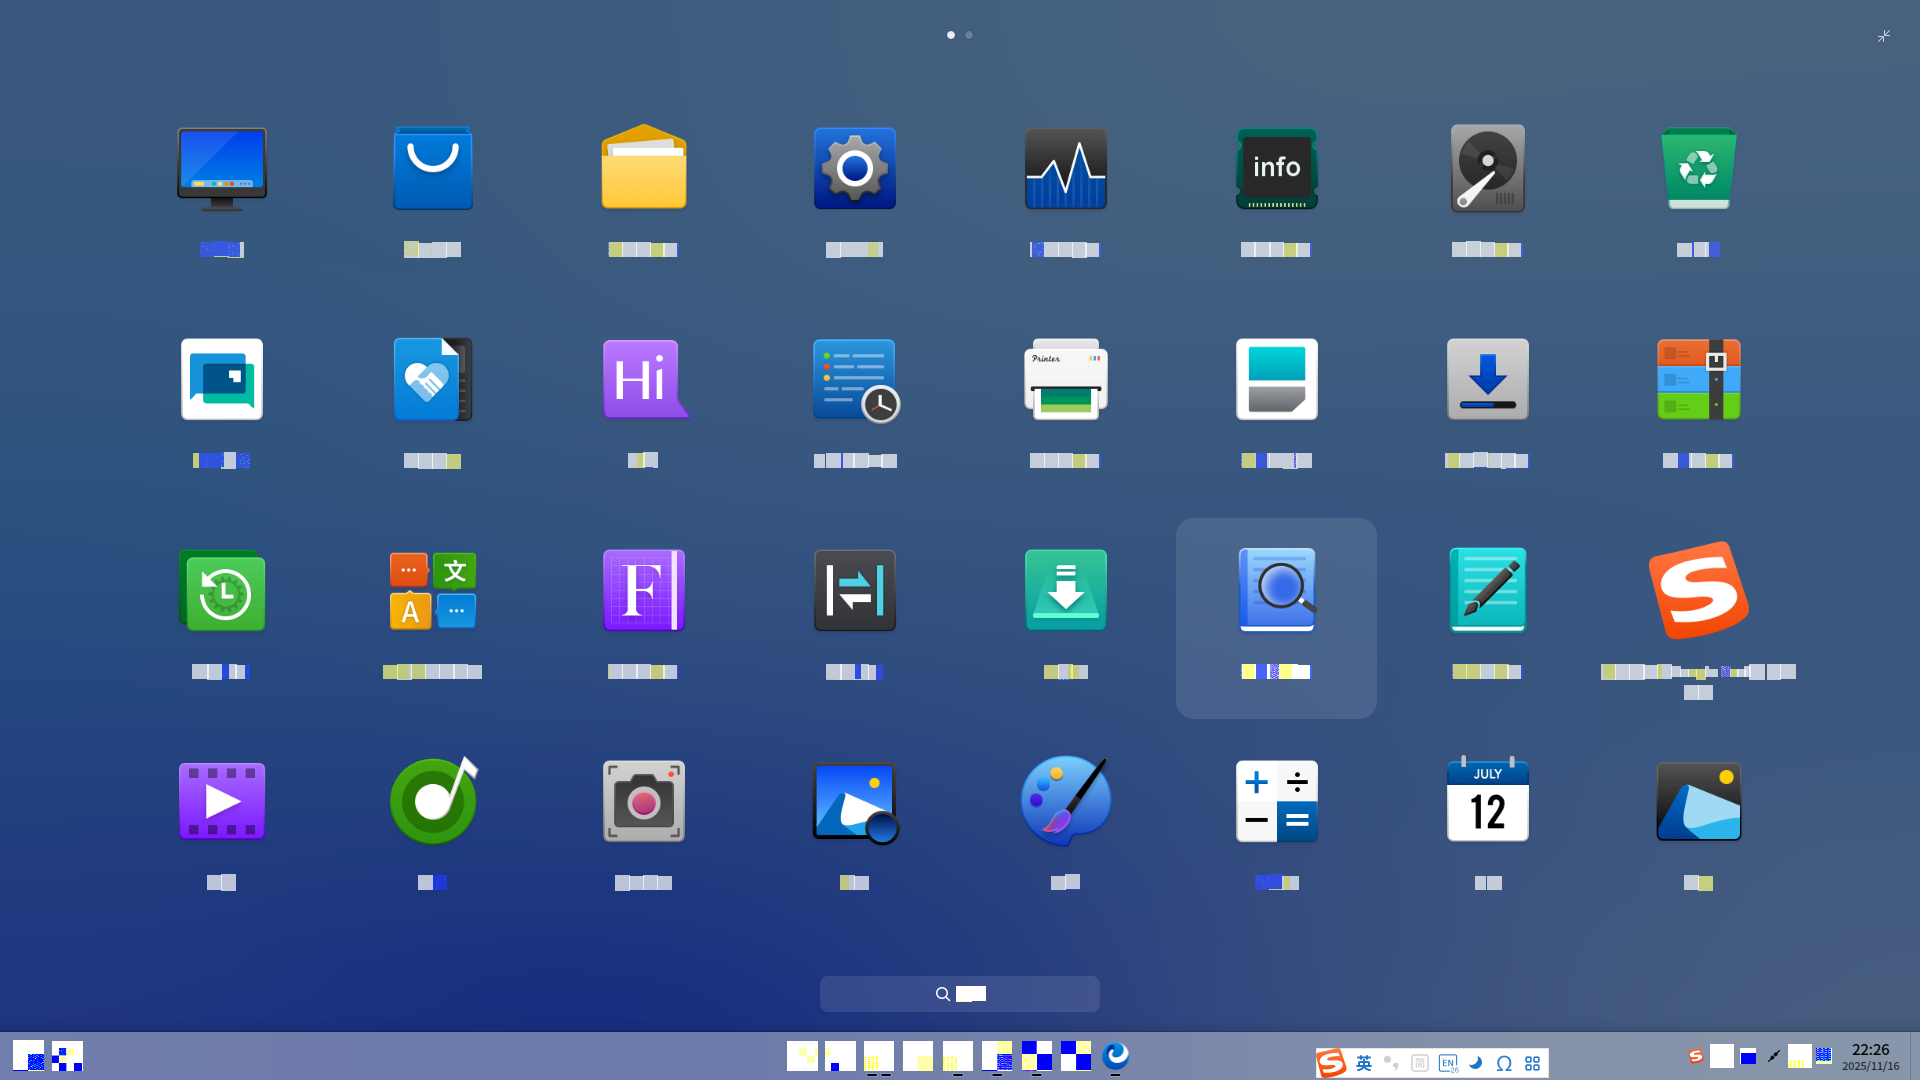The width and height of the screenshot is (1920, 1080).
Task: Switch to the second launcher page dot
Action: click(x=968, y=35)
